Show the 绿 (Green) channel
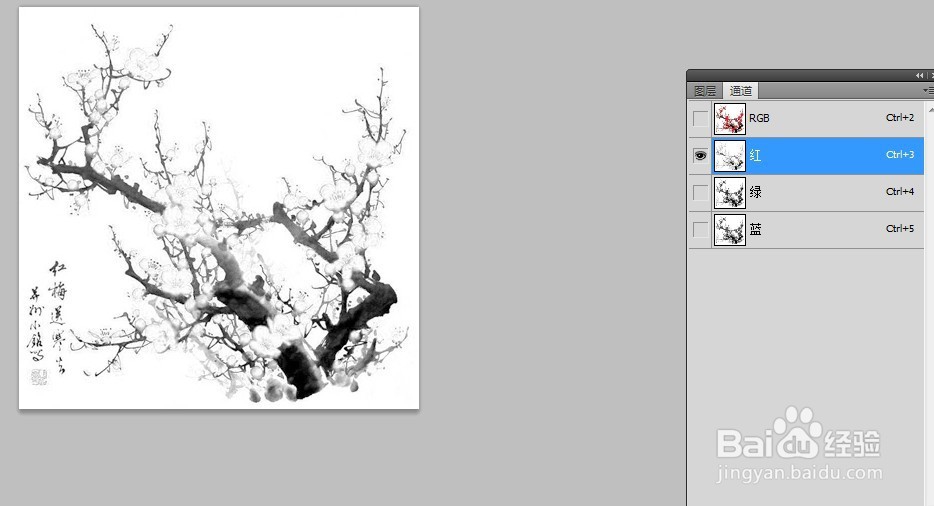This screenshot has height=506, width=934. tap(700, 193)
